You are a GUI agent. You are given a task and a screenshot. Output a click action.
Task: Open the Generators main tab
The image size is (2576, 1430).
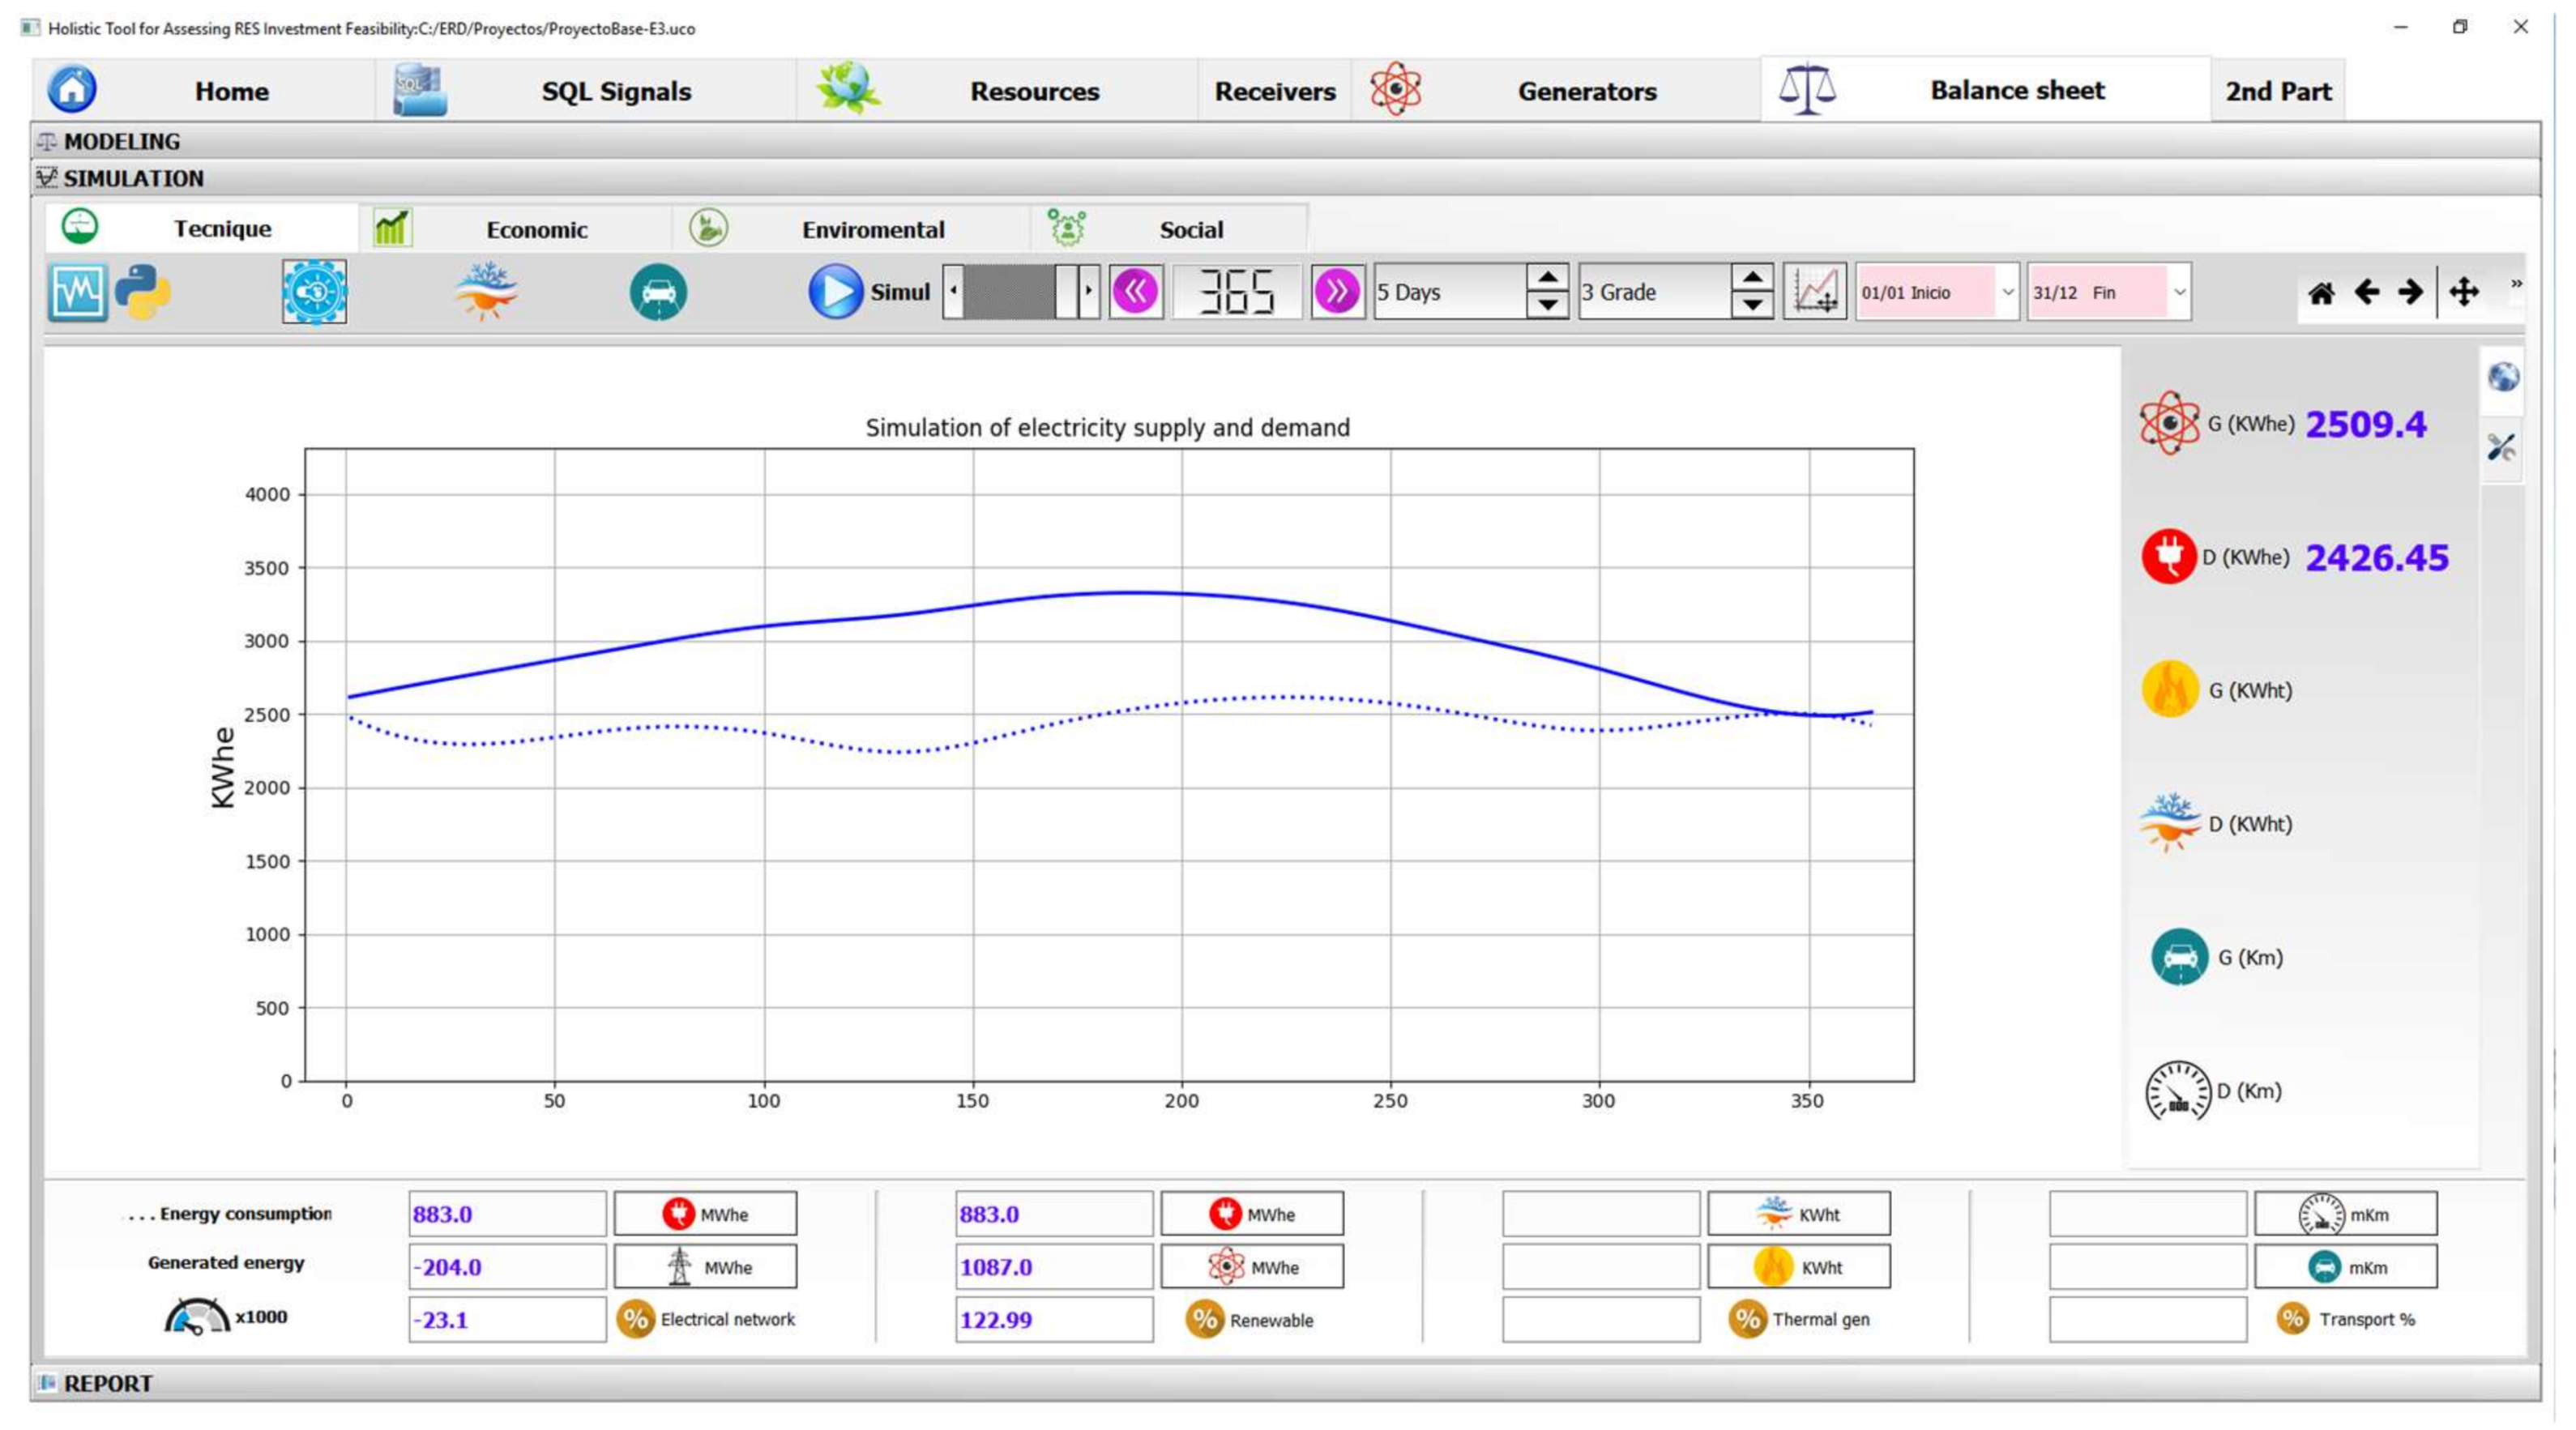coord(1586,91)
